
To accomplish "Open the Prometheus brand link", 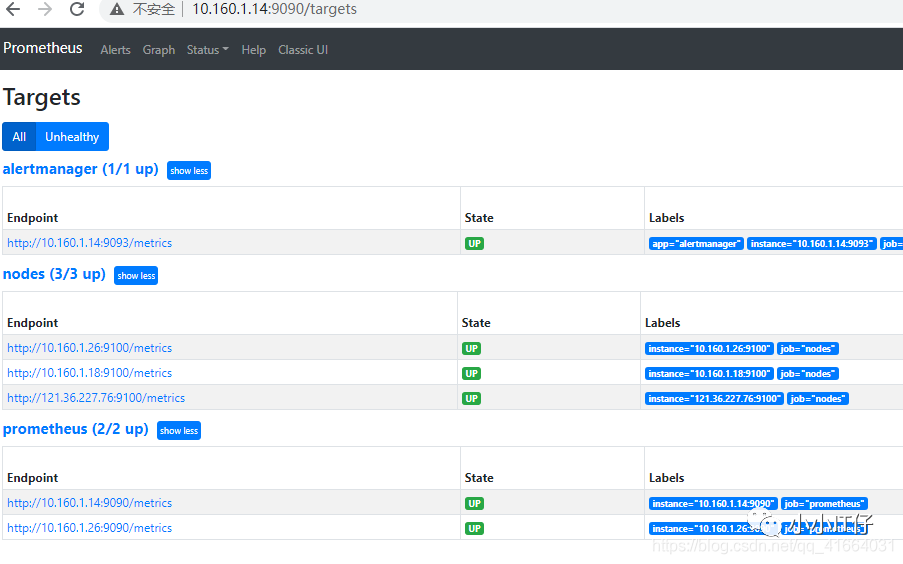I will pyautogui.click(x=43, y=48).
